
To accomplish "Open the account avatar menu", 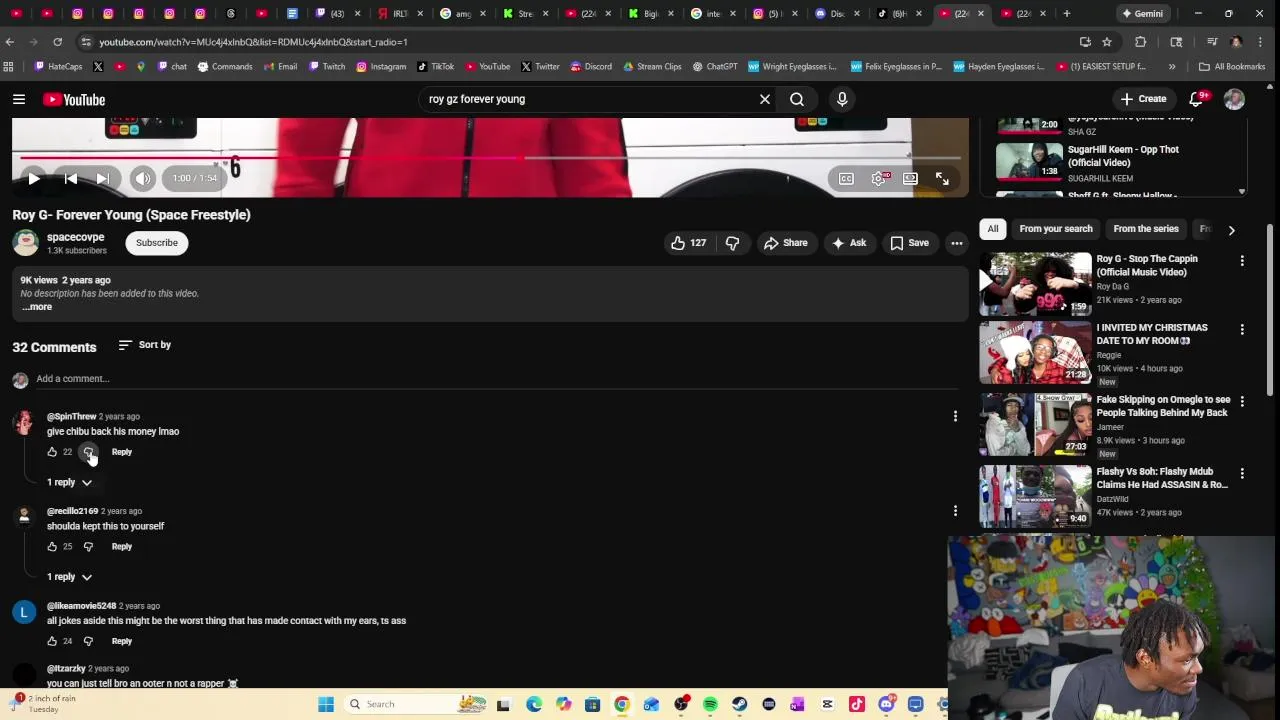I will coord(1234,99).
